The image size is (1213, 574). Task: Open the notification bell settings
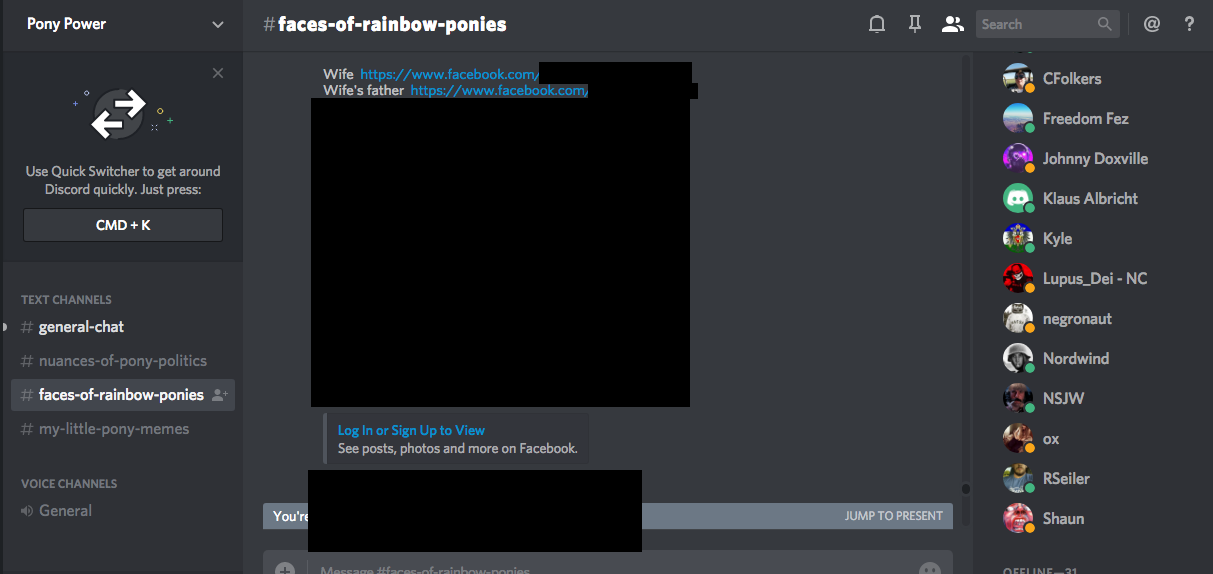pyautogui.click(x=877, y=24)
